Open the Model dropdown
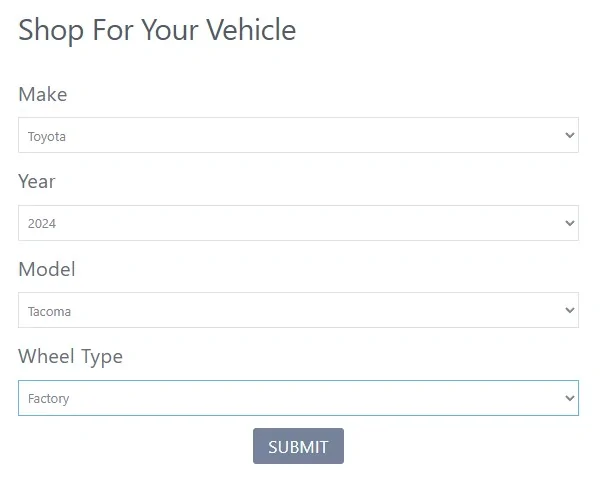 pos(298,310)
